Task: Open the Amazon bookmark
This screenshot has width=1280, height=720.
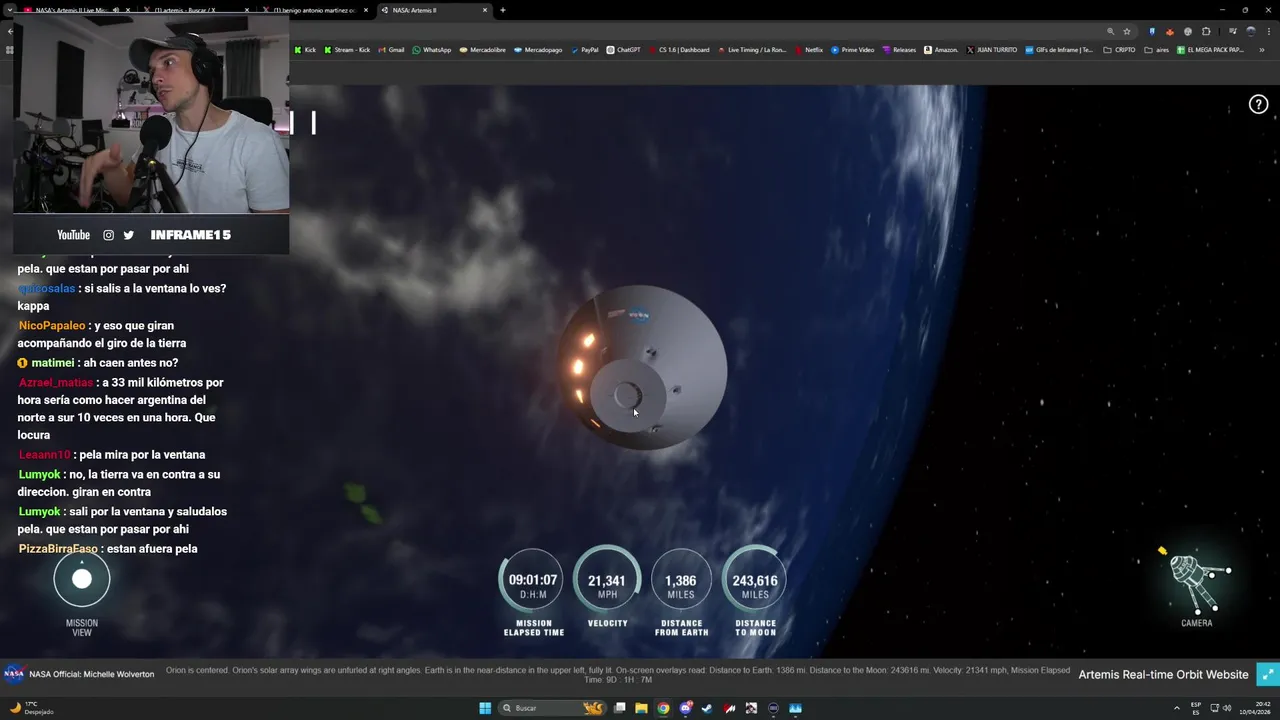Action: click(x=941, y=49)
